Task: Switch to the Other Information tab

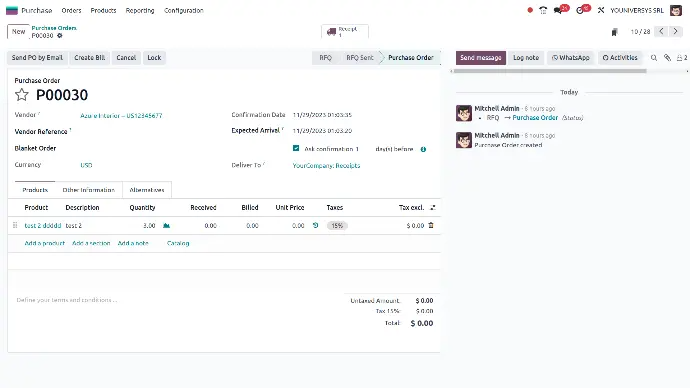Action: [88, 190]
